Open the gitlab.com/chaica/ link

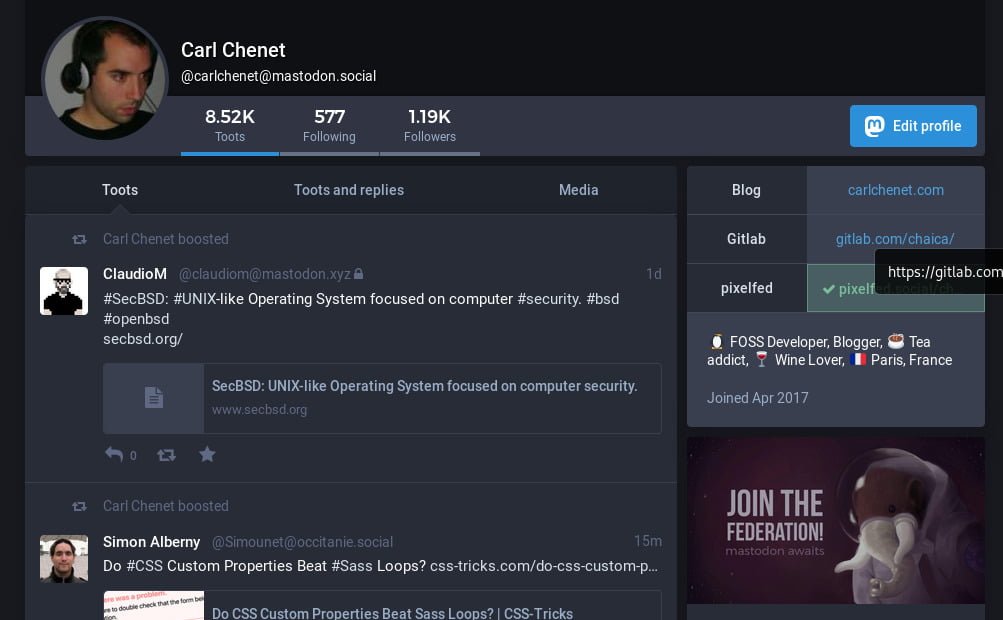tap(895, 239)
